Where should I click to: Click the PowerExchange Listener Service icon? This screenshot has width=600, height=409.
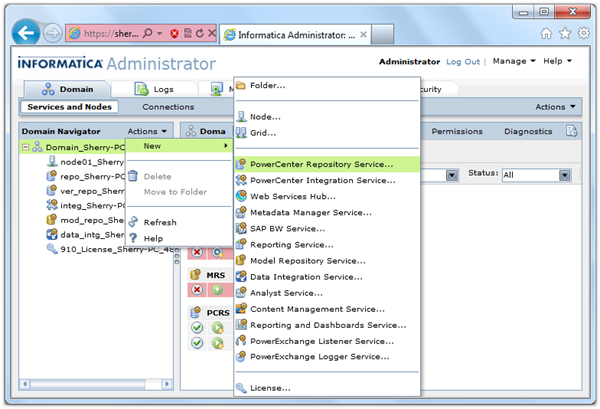point(241,341)
